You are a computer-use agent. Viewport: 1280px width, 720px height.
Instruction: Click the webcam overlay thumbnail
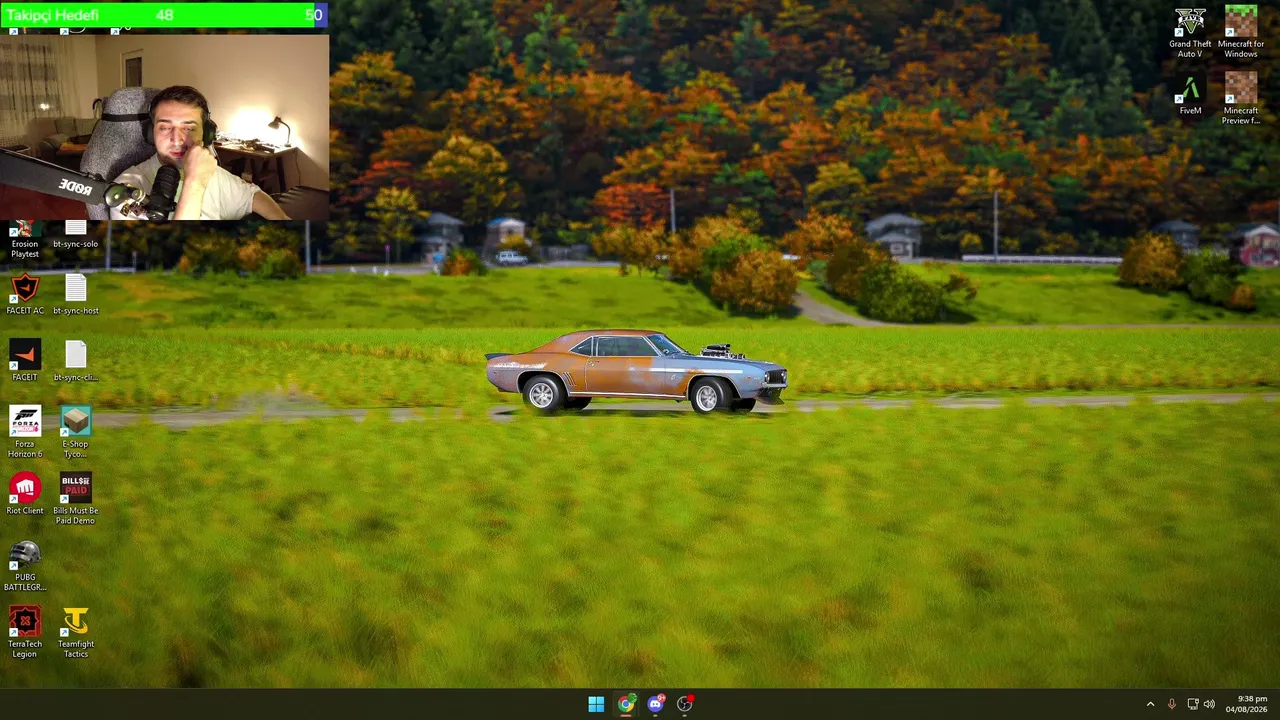click(164, 125)
